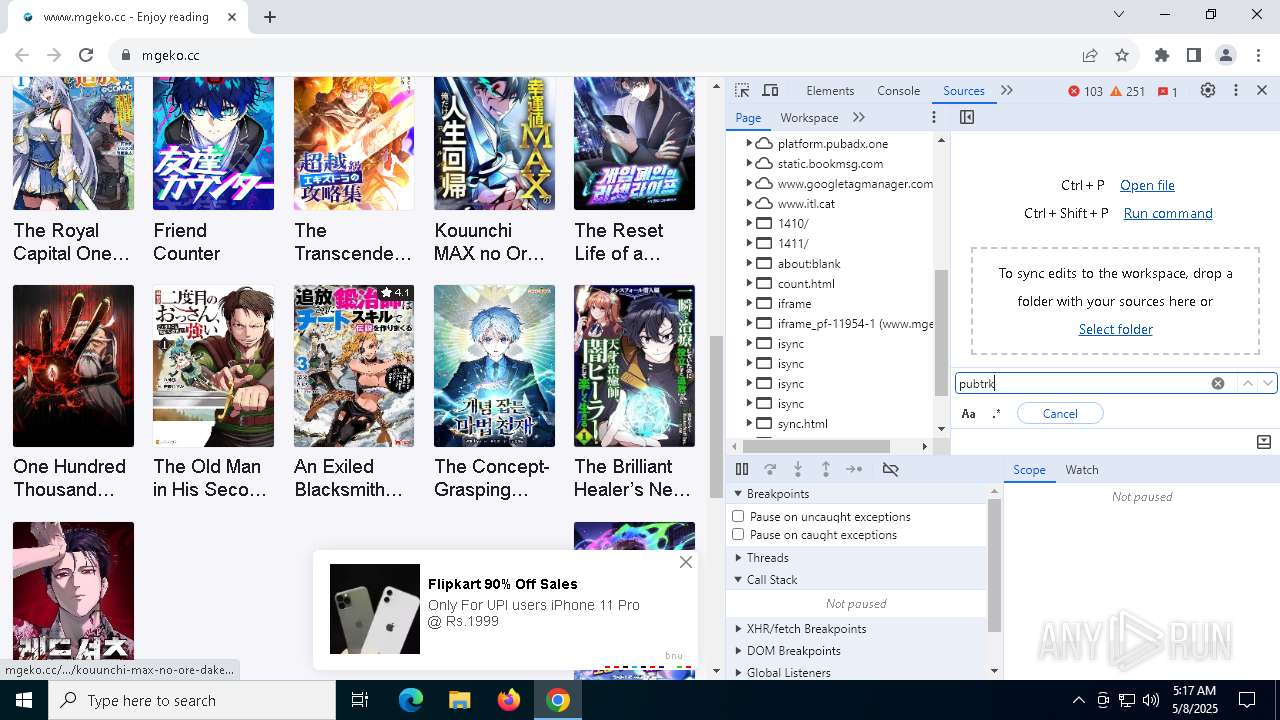Step out of current function
This screenshot has height=720, width=1280.
pos(826,469)
